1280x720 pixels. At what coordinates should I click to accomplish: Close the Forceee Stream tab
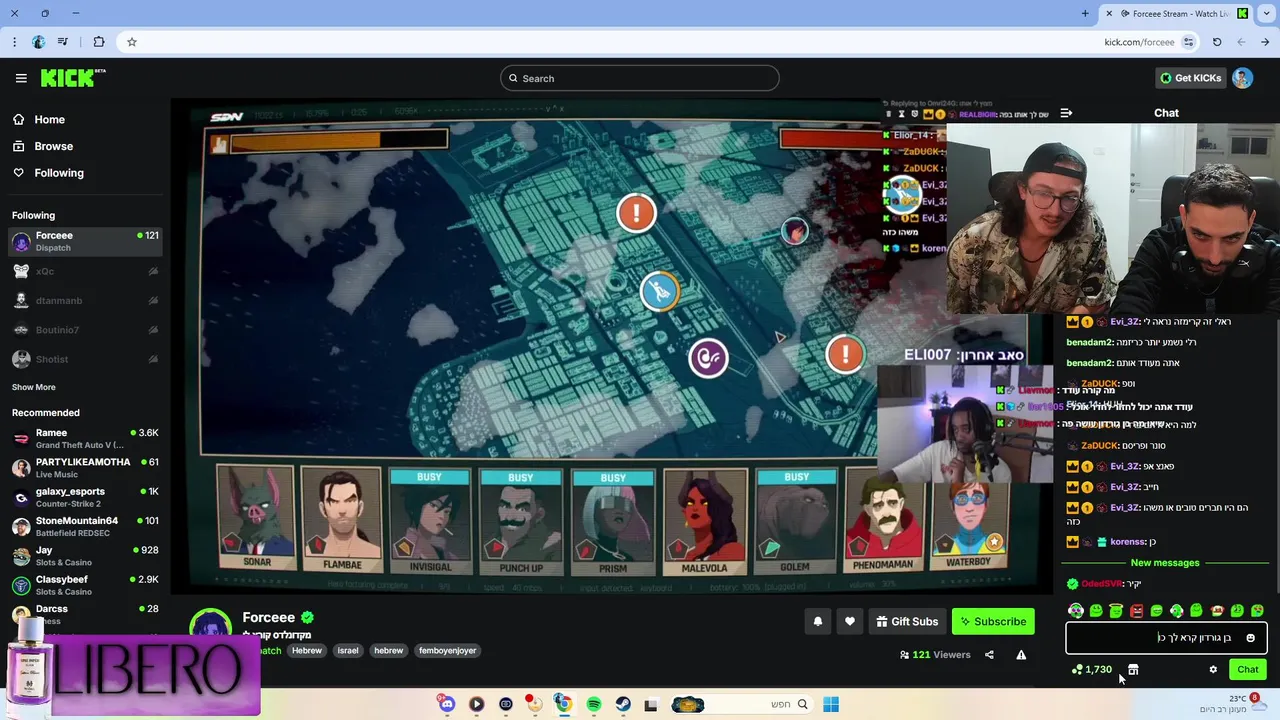pyautogui.click(x=1109, y=14)
